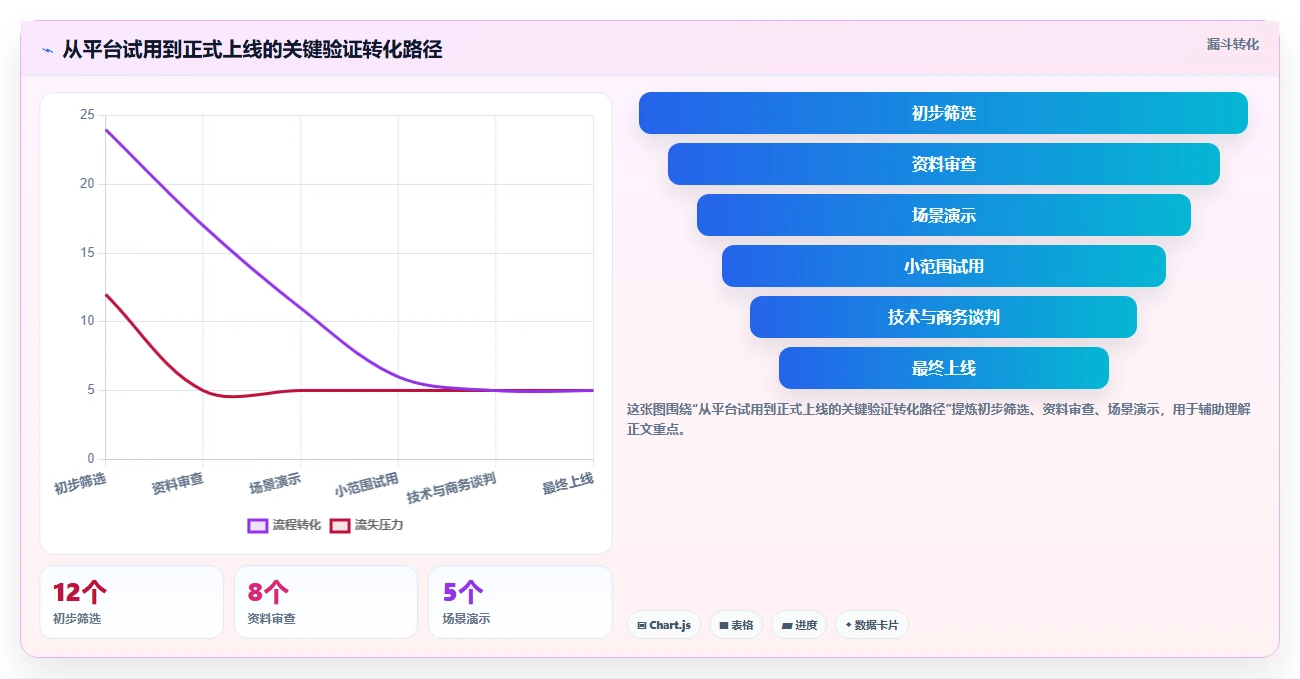This screenshot has width=1300, height=679.
Task: Click the sparkle icon in 数据卡片 chip
Action: point(848,625)
